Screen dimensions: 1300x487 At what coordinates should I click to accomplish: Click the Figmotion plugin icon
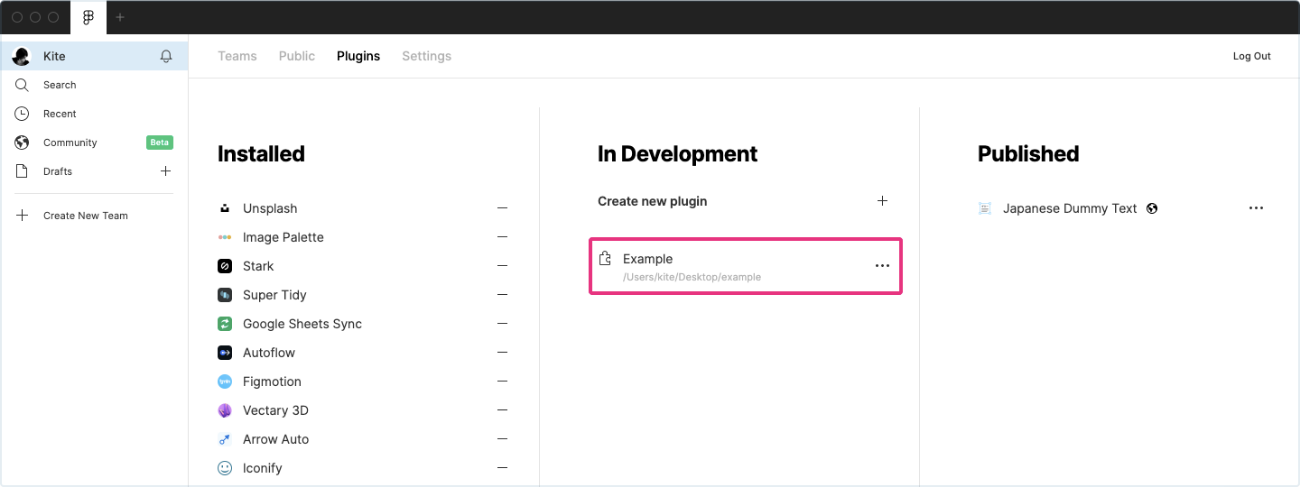(225, 382)
